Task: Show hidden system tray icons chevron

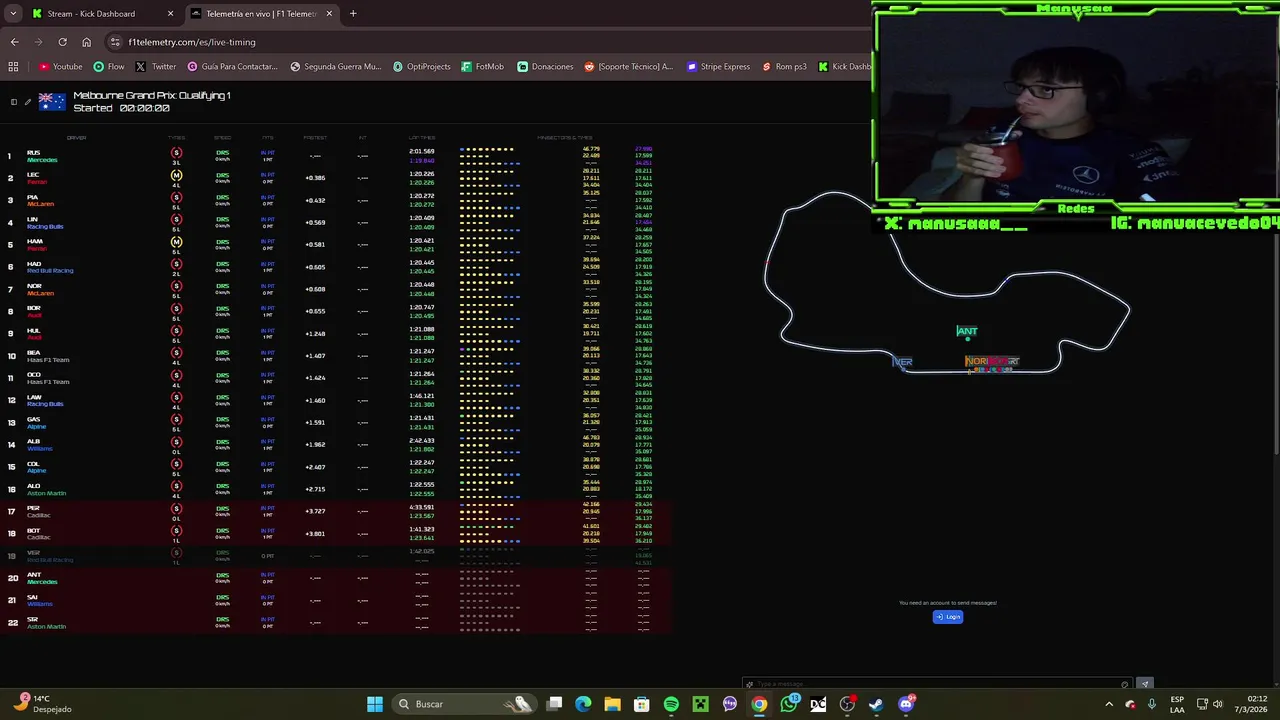Action: point(1109,704)
